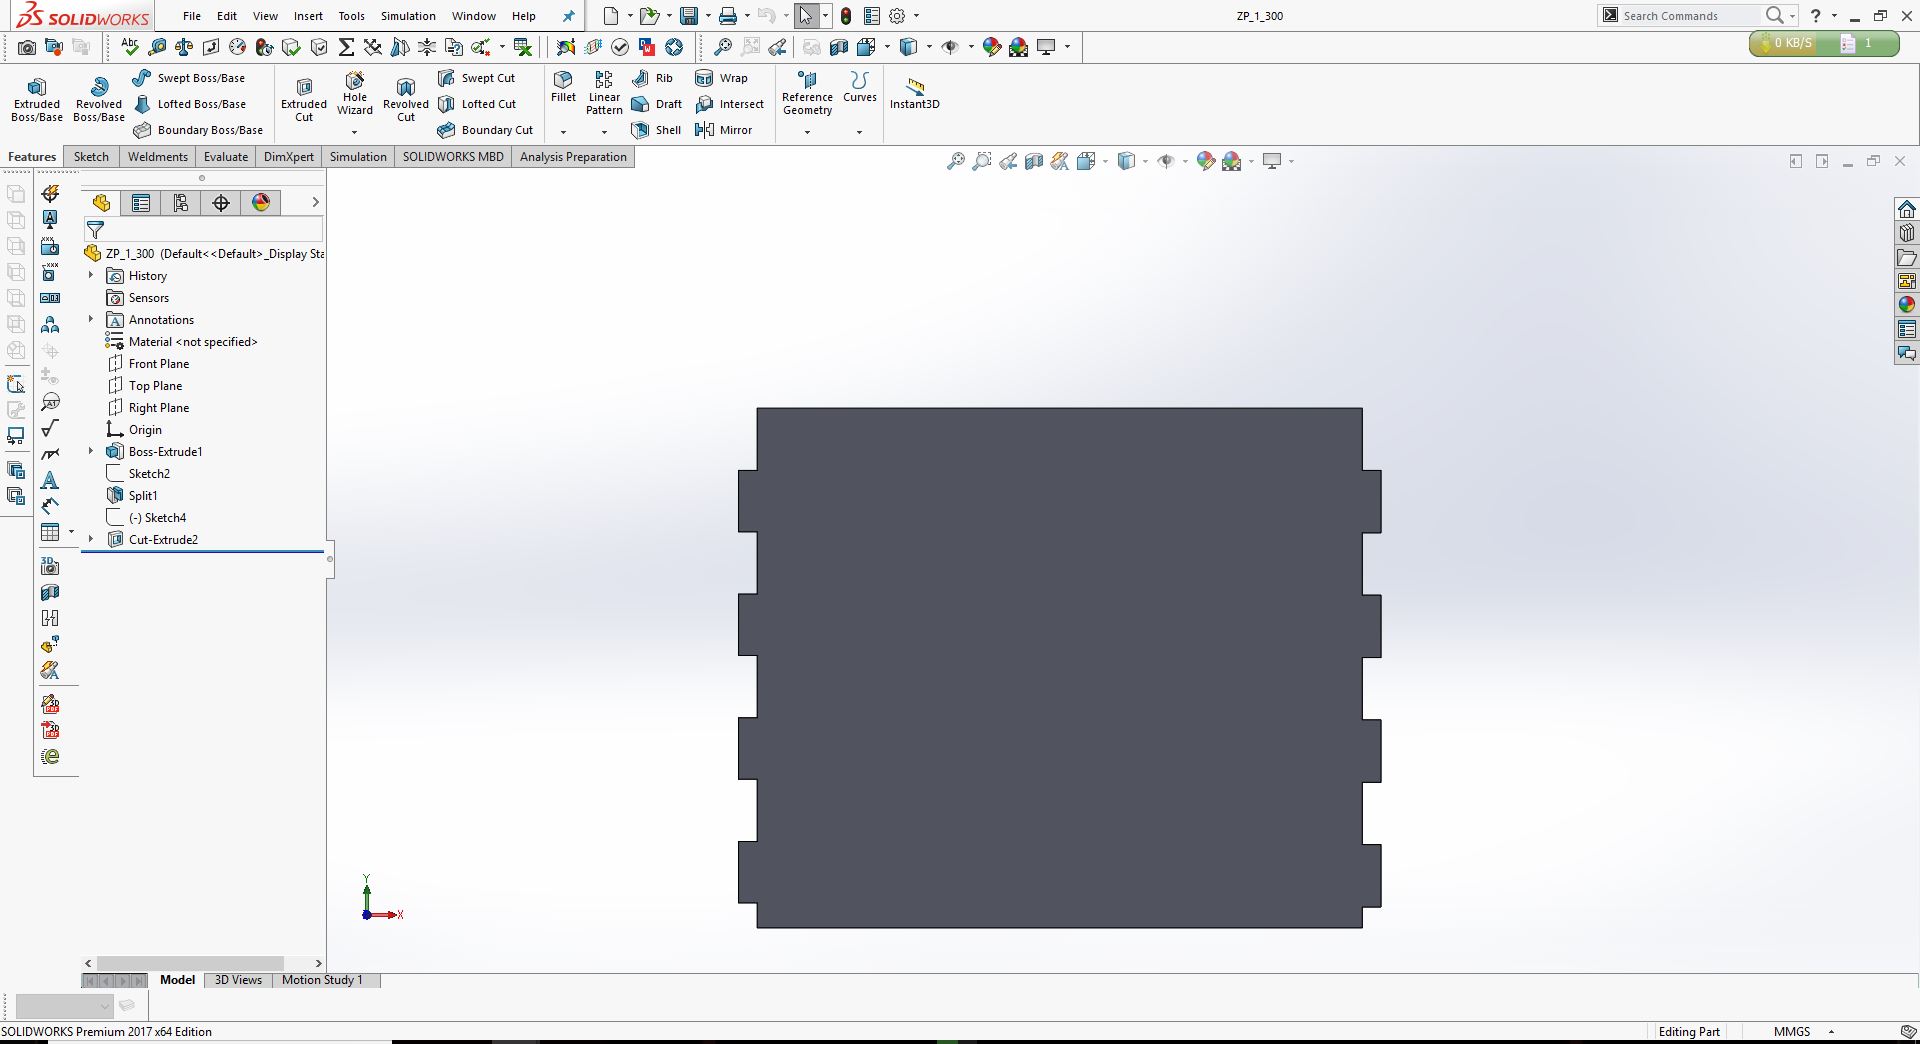Expand the Cut-Extrude2 feature

click(x=91, y=539)
